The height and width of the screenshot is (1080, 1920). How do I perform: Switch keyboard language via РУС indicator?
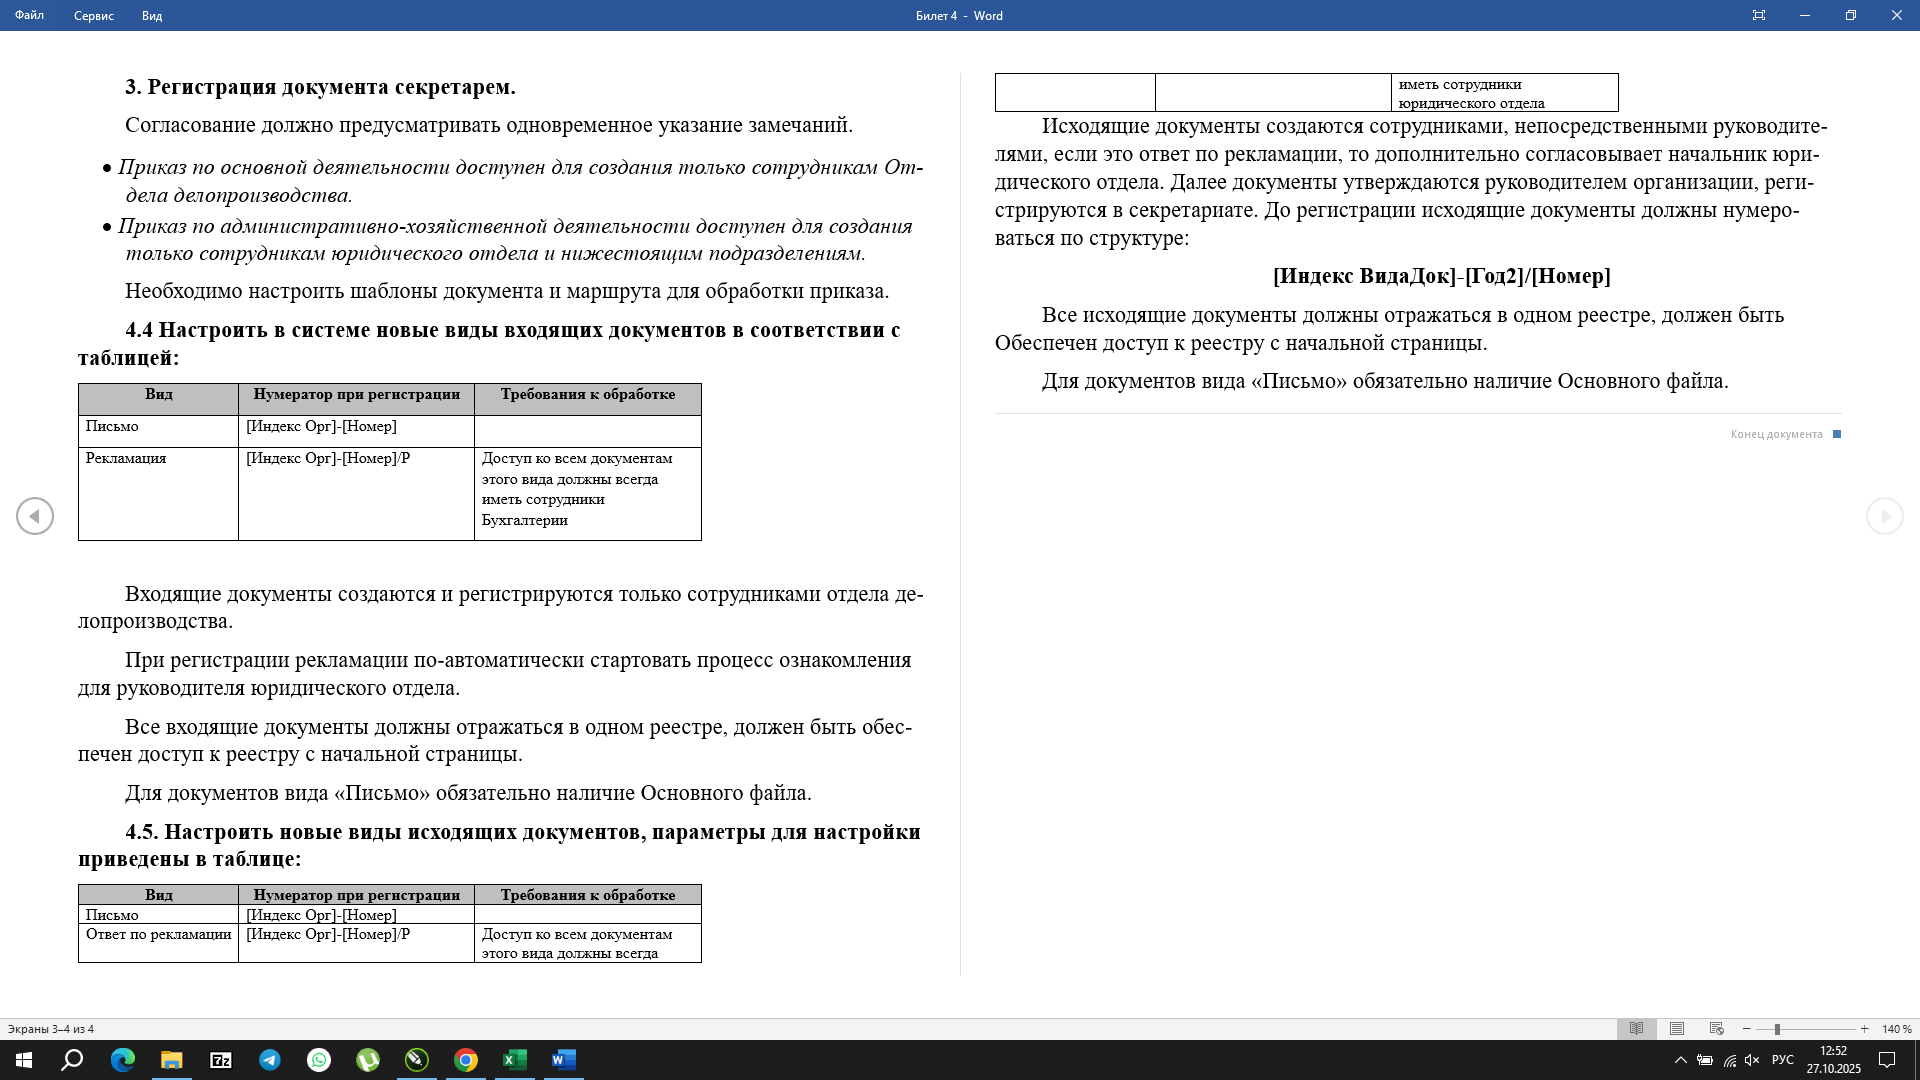pyautogui.click(x=1784, y=1061)
